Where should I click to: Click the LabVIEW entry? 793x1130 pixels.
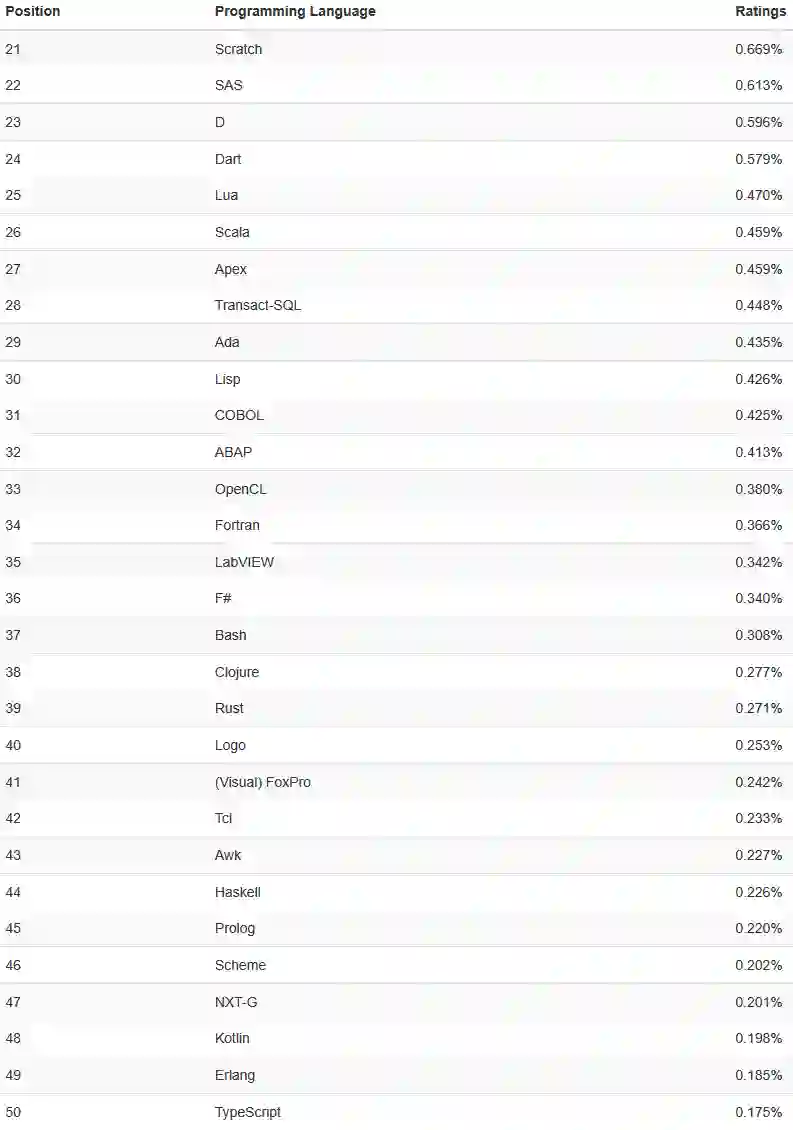pyautogui.click(x=244, y=562)
